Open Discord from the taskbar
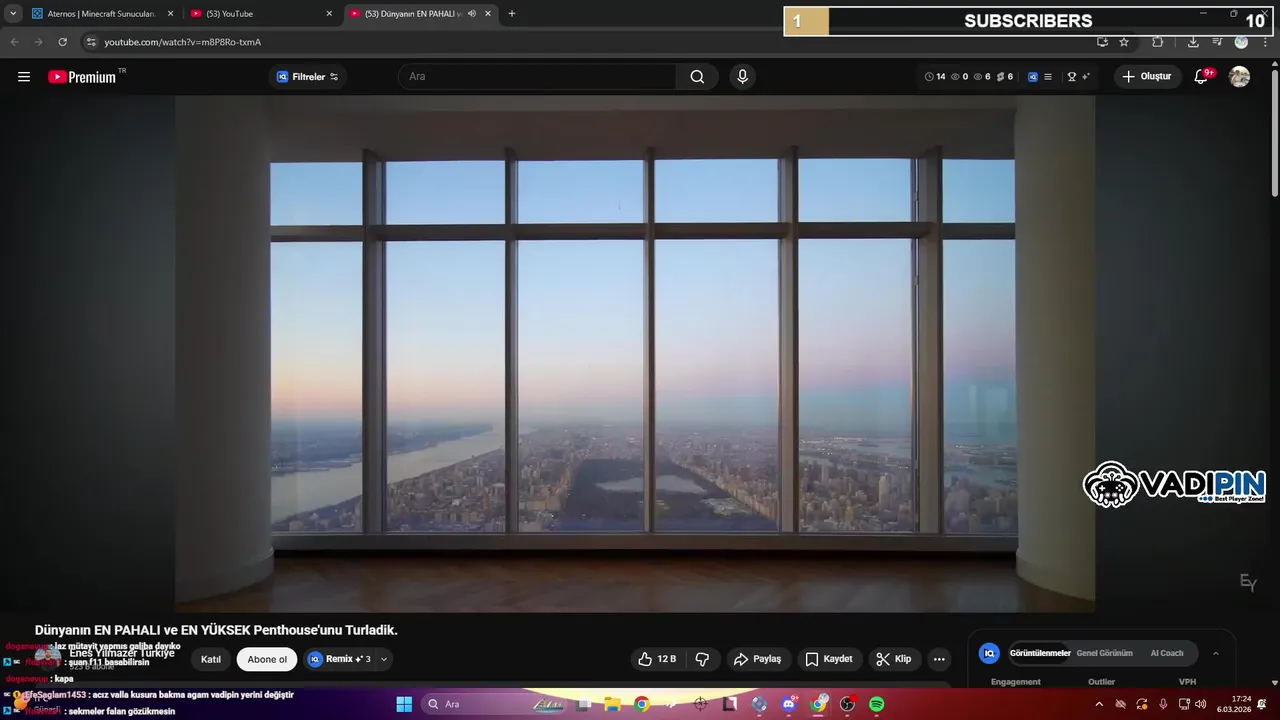Screen dimensions: 1280x720 (789, 704)
